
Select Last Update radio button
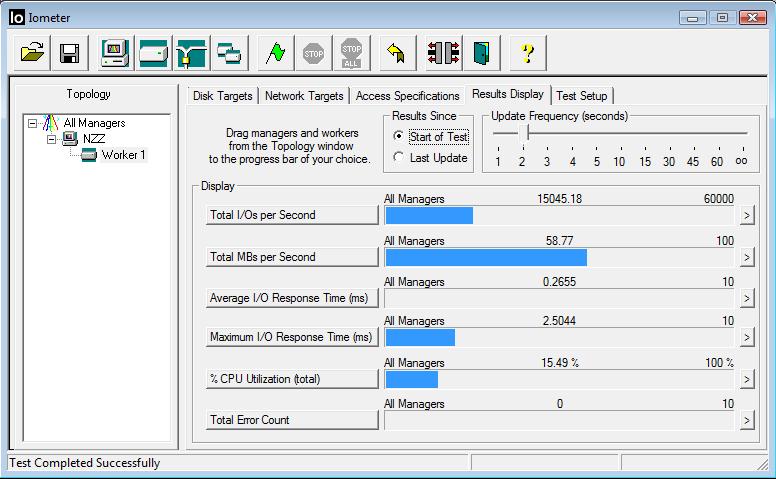(x=398, y=157)
